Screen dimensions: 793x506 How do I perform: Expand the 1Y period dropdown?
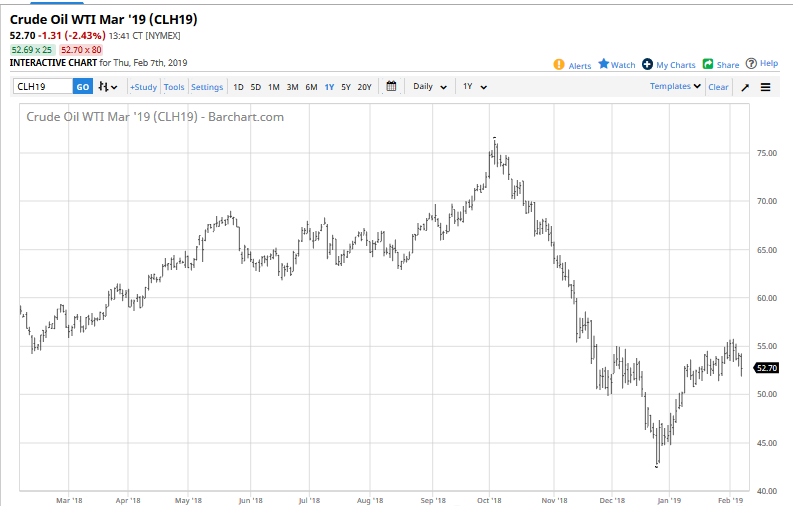474,87
